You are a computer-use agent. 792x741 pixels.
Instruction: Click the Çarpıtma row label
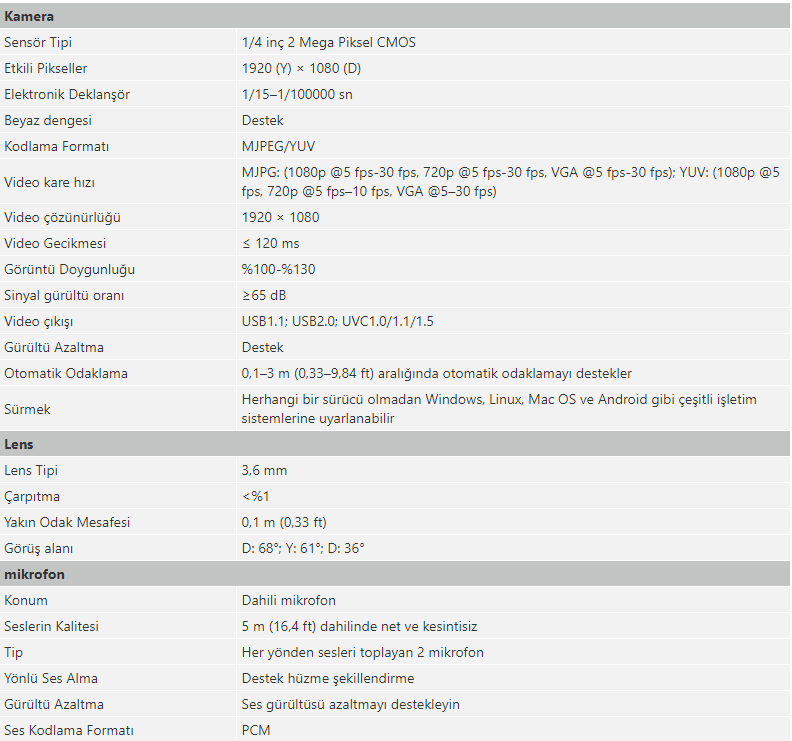point(32,497)
